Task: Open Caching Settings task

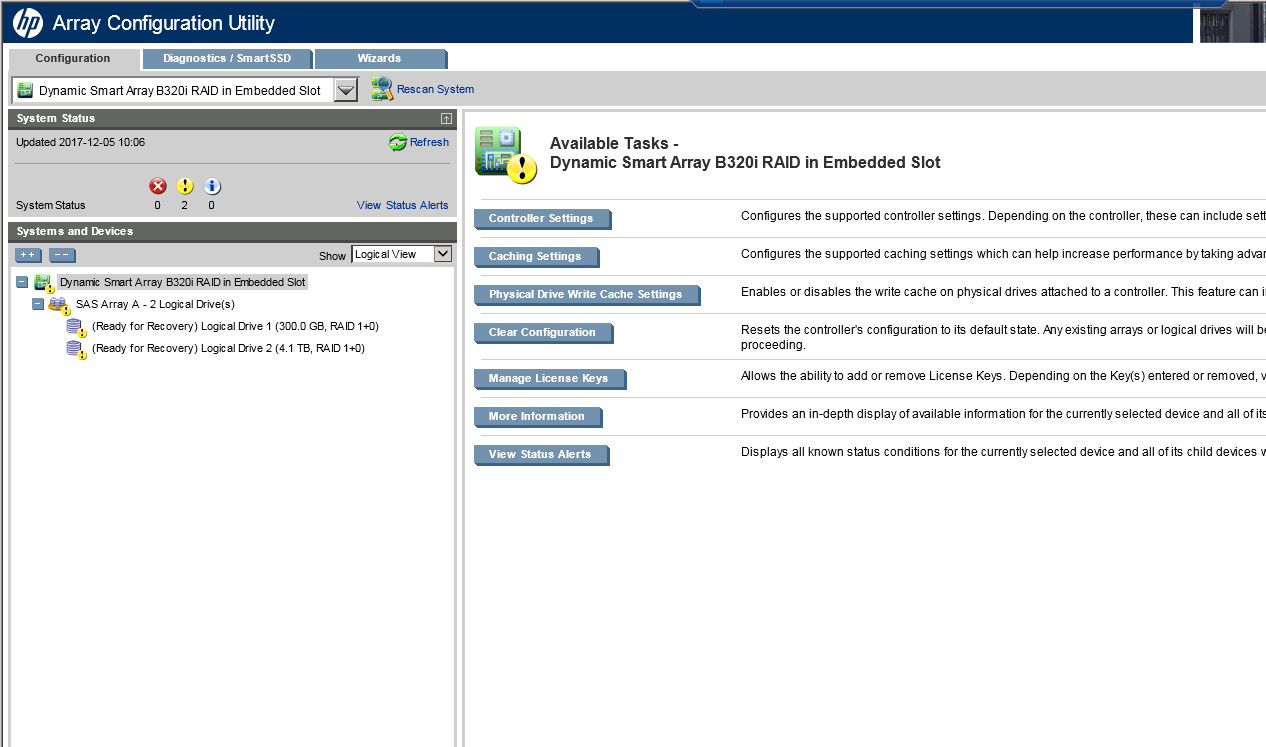Action: coord(536,257)
